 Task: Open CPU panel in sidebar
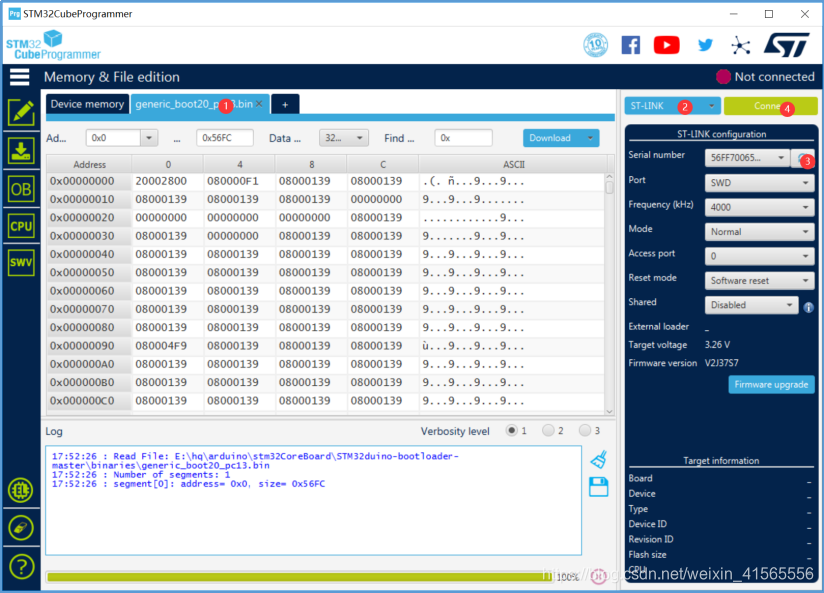[x=21, y=227]
